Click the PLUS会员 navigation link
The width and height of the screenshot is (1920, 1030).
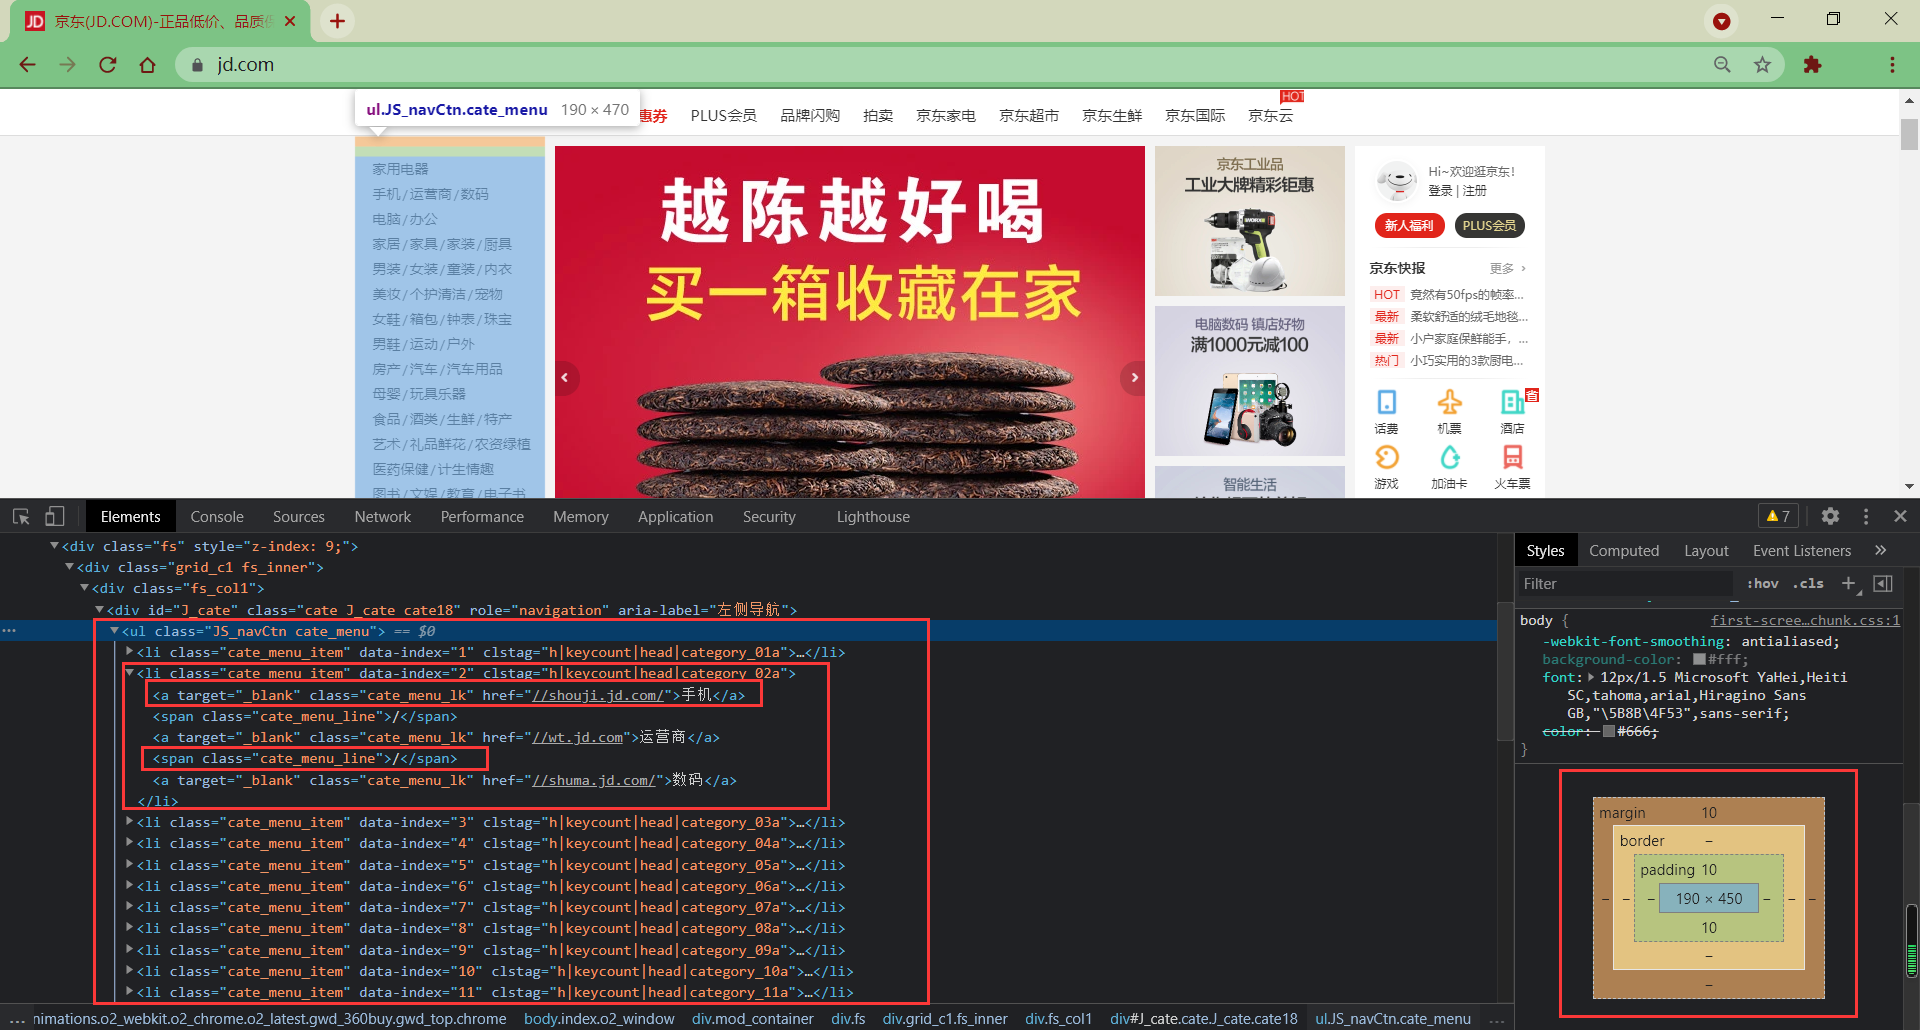click(x=723, y=115)
